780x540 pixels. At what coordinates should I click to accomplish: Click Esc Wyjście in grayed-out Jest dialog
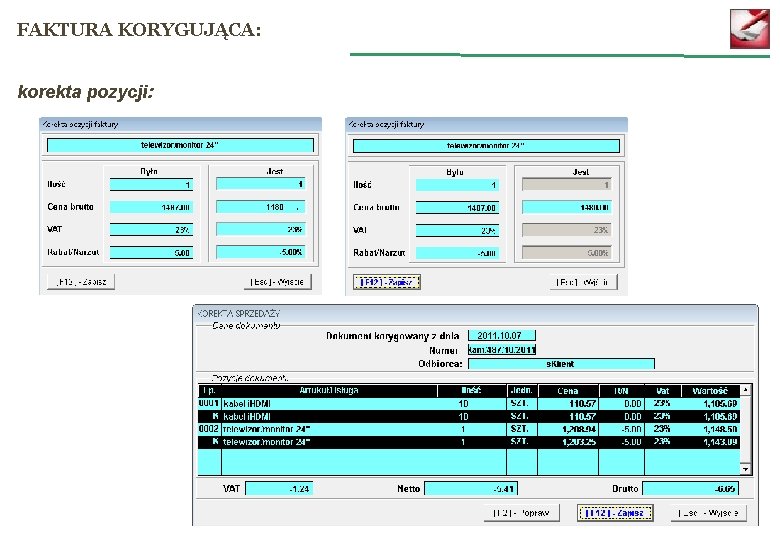pyautogui.click(x=583, y=282)
